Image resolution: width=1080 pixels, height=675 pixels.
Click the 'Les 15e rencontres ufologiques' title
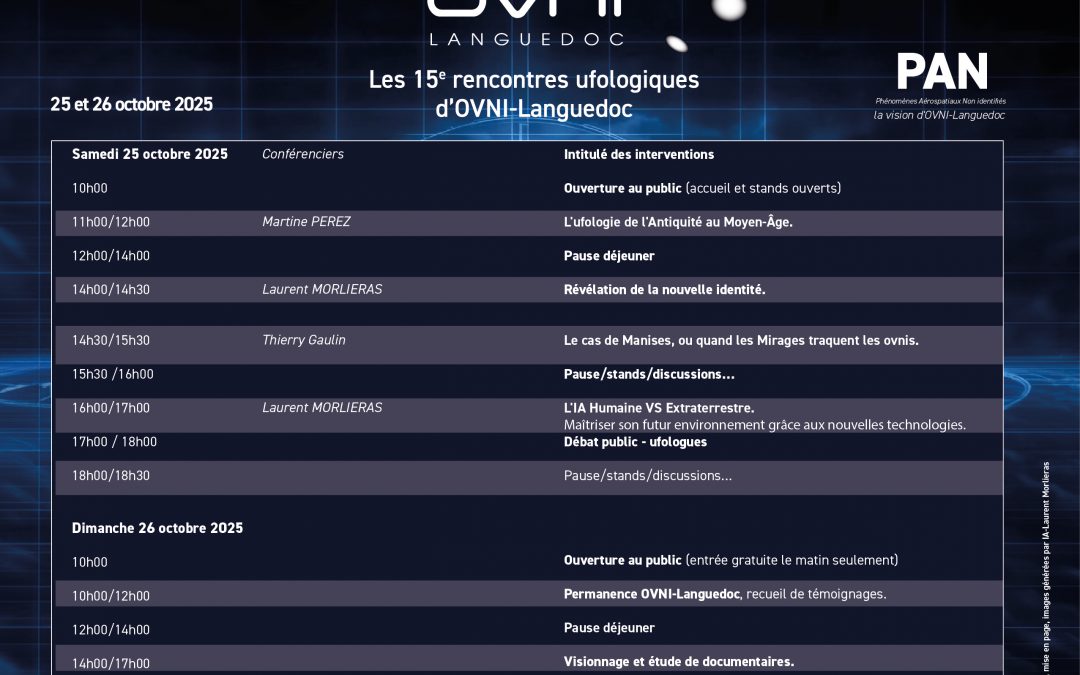tap(533, 80)
